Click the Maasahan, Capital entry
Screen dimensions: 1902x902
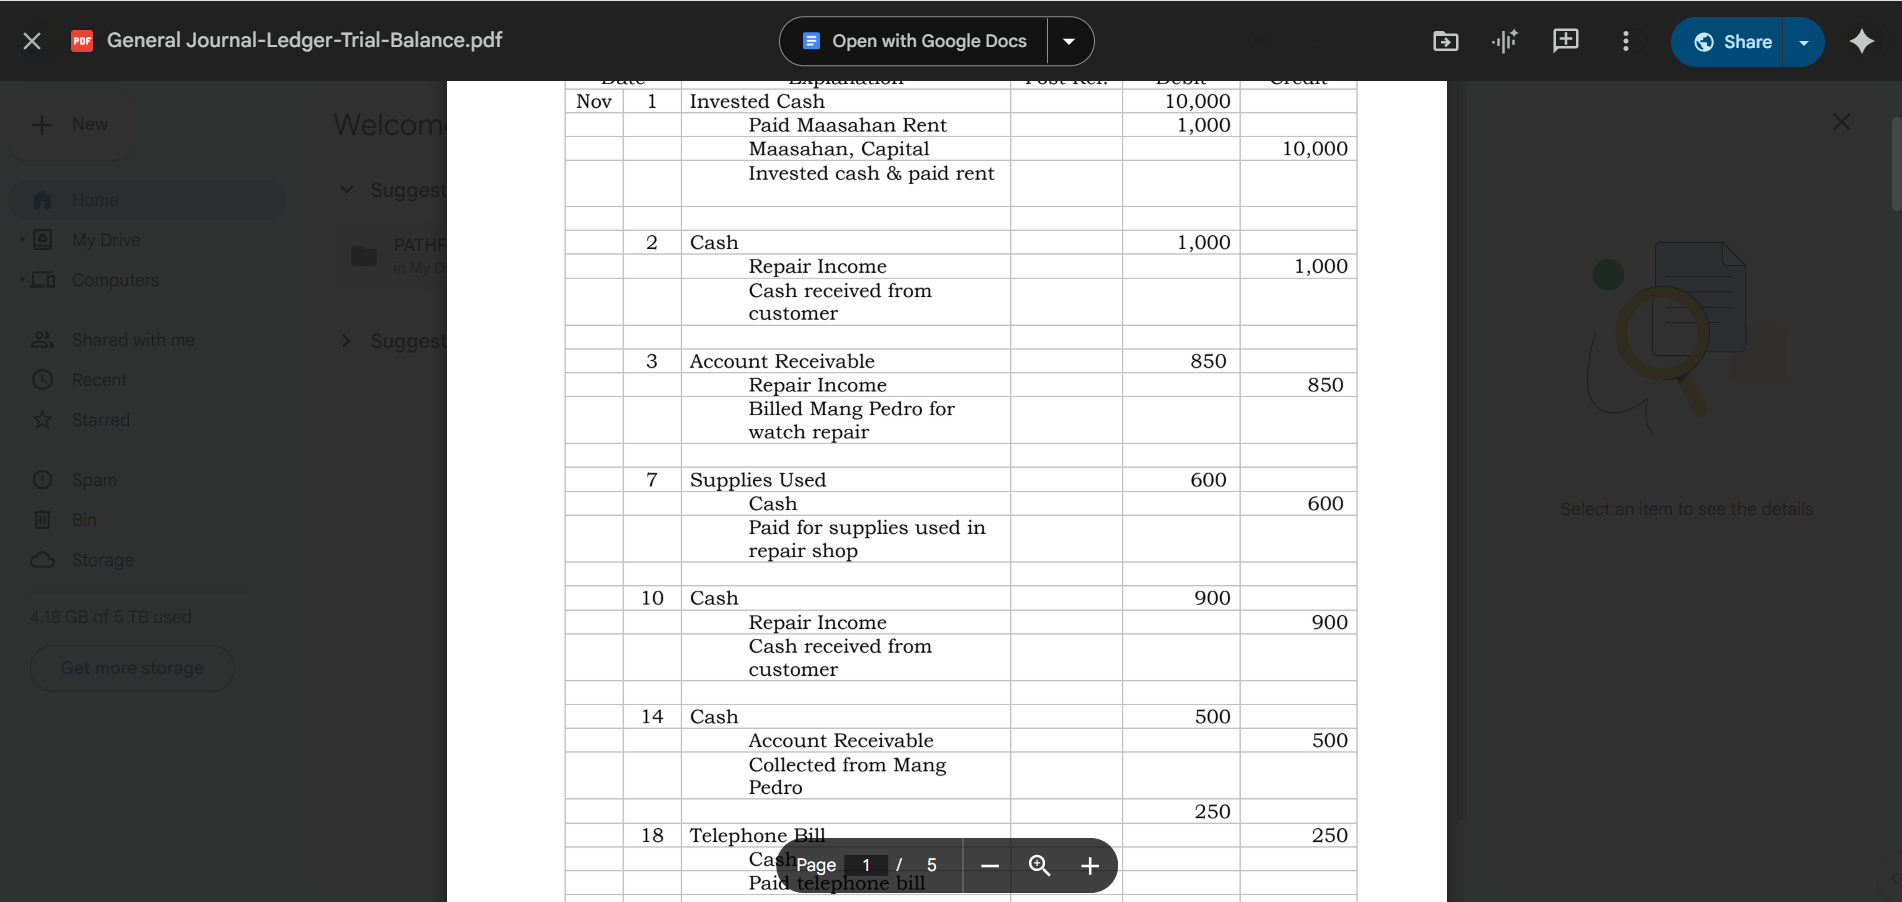[x=839, y=149]
